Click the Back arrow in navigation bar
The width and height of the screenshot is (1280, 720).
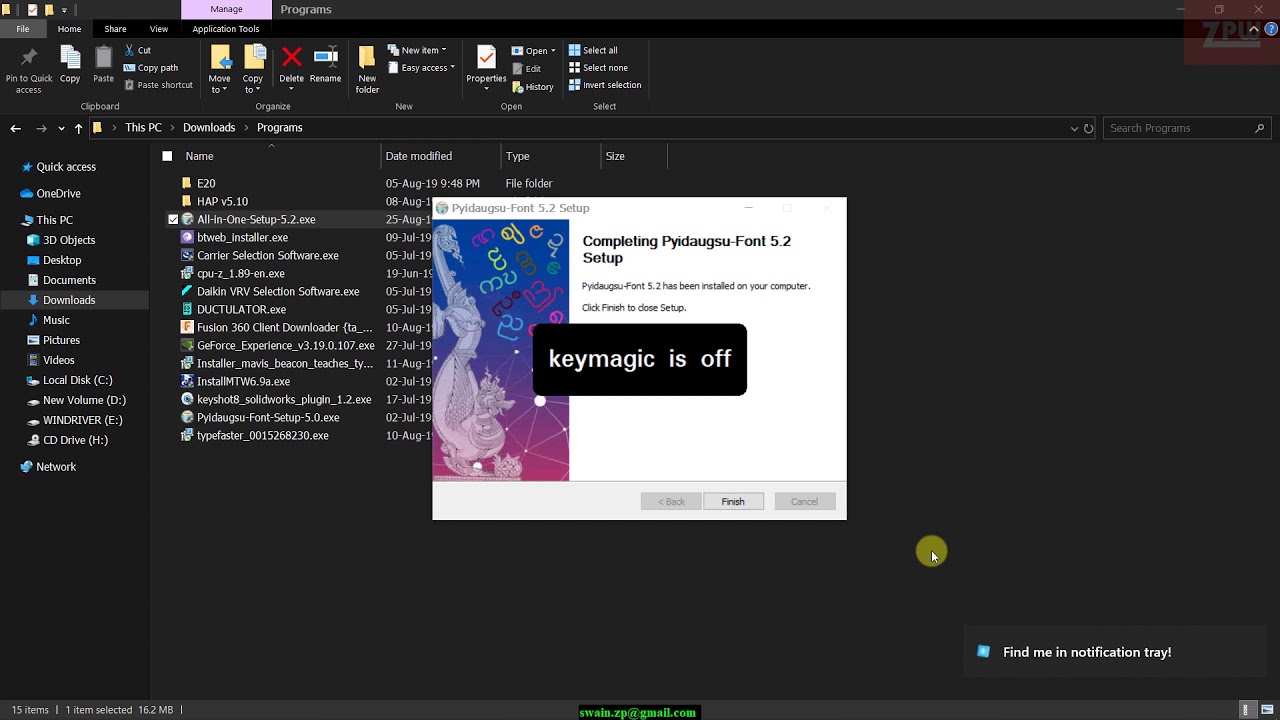[x=15, y=128]
